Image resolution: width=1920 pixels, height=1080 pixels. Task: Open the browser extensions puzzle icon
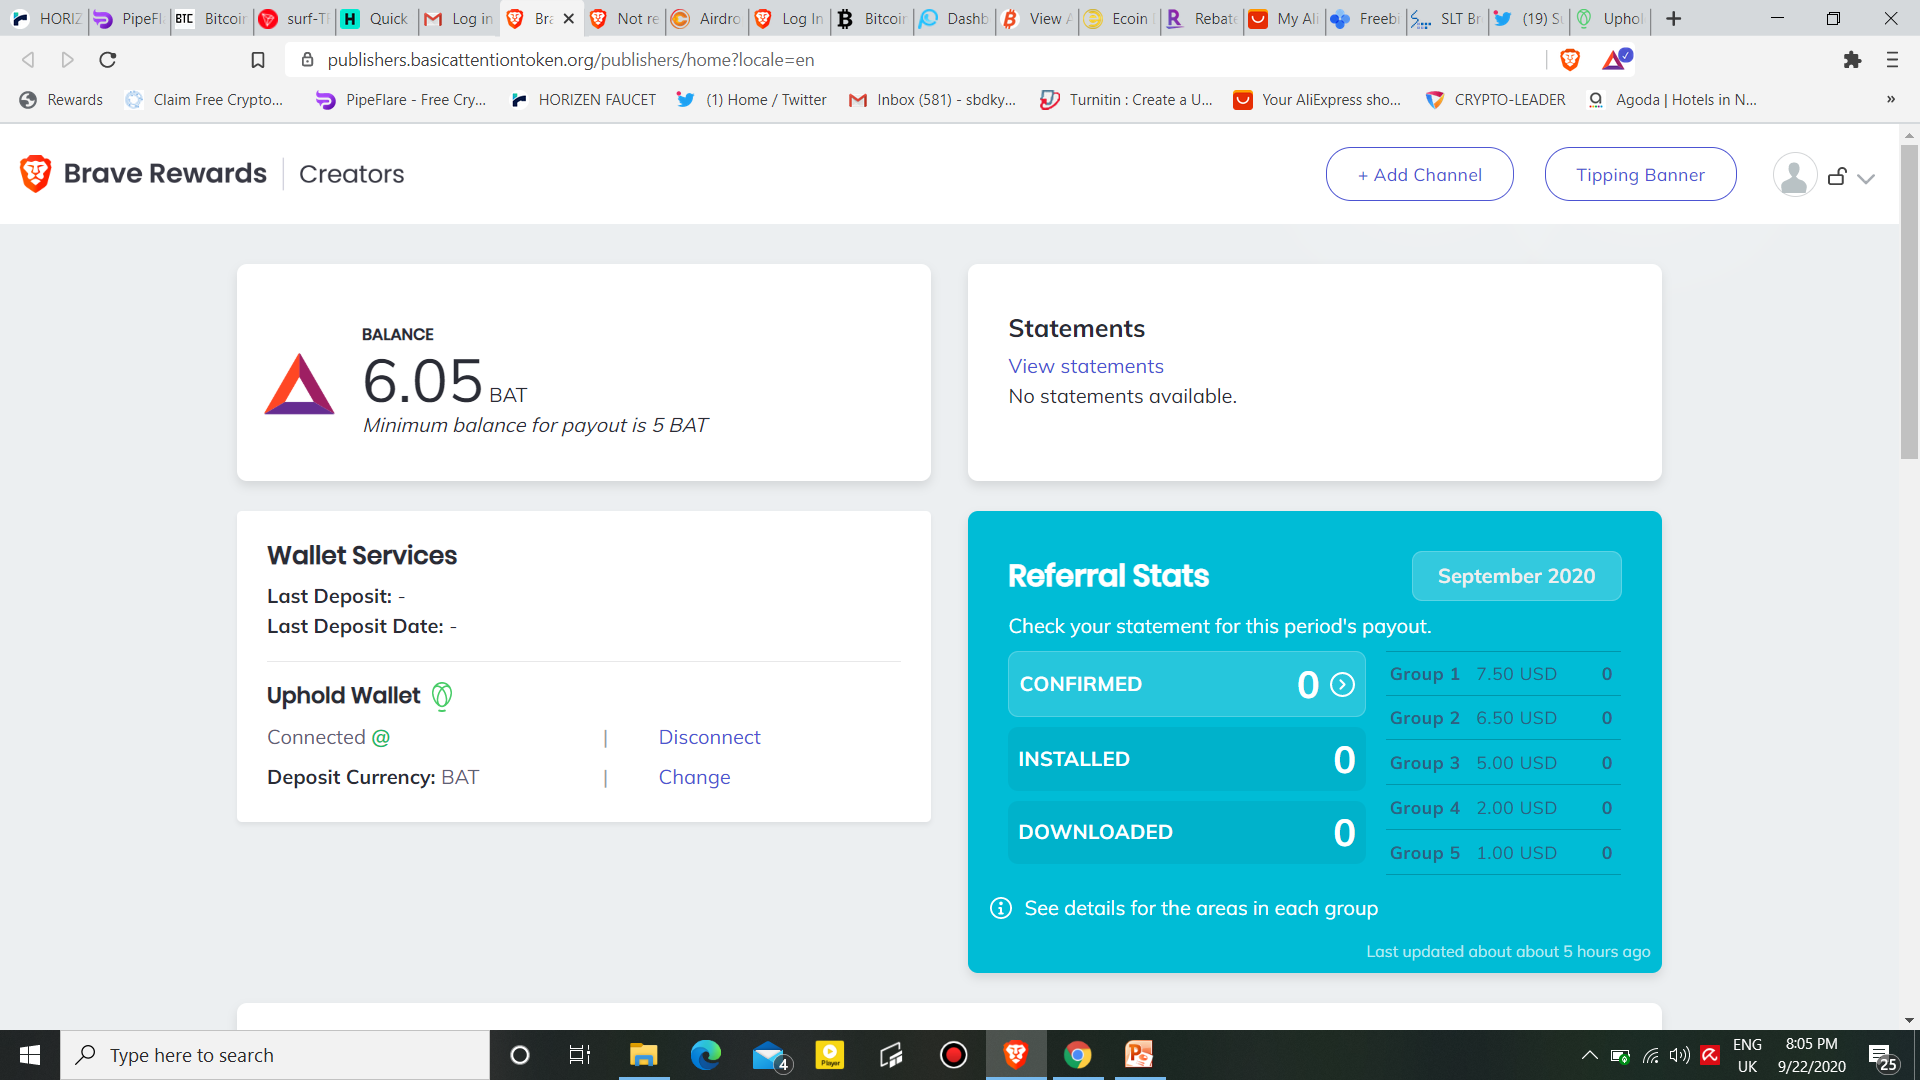pyautogui.click(x=1852, y=60)
